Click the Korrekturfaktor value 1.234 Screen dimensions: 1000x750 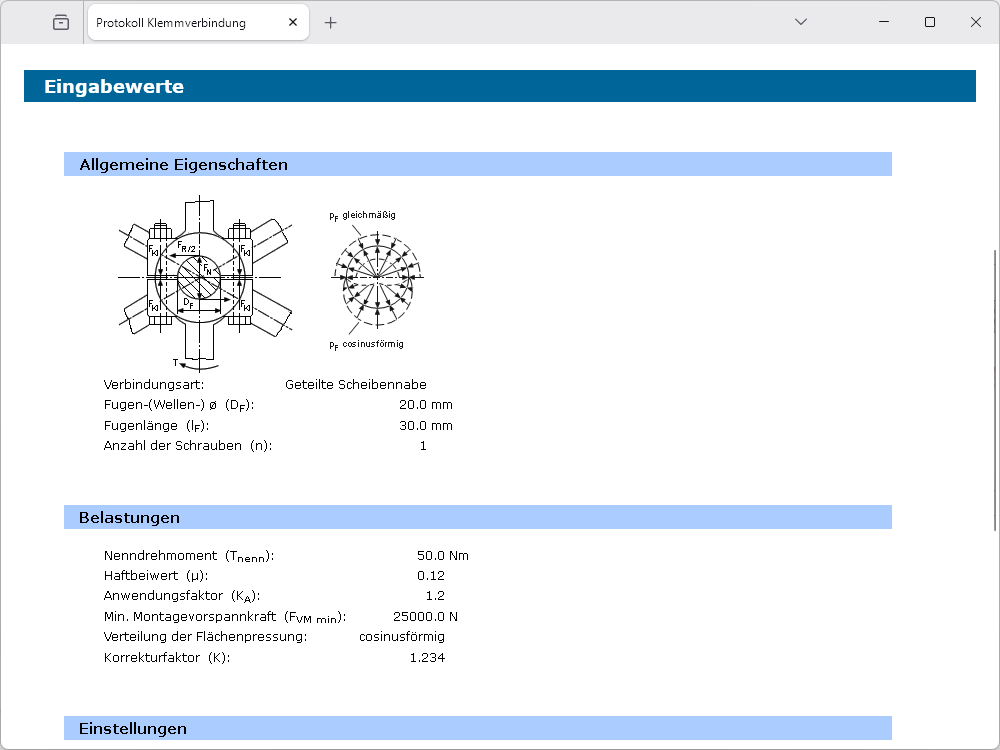pyautogui.click(x=427, y=658)
